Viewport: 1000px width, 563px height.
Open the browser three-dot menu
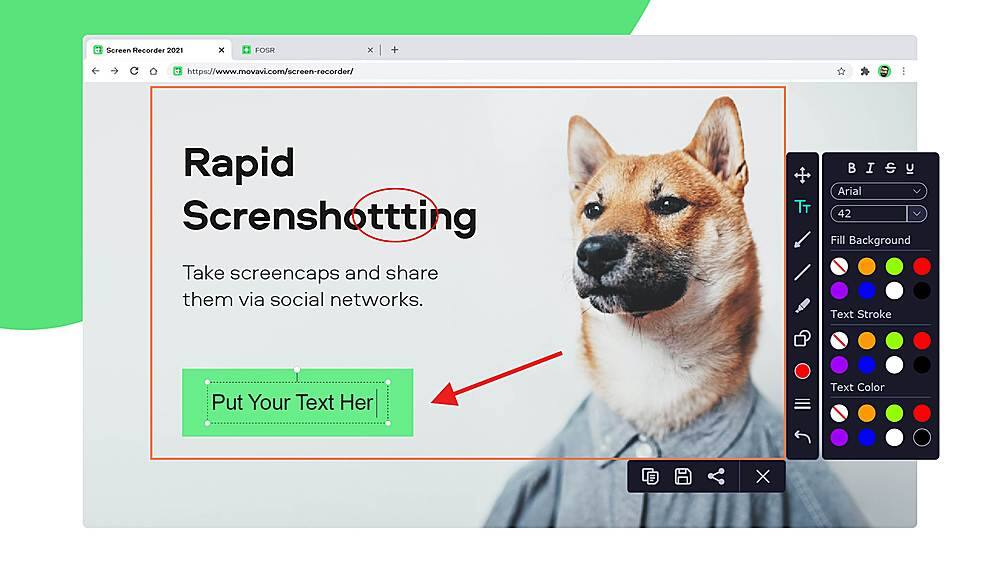click(904, 71)
